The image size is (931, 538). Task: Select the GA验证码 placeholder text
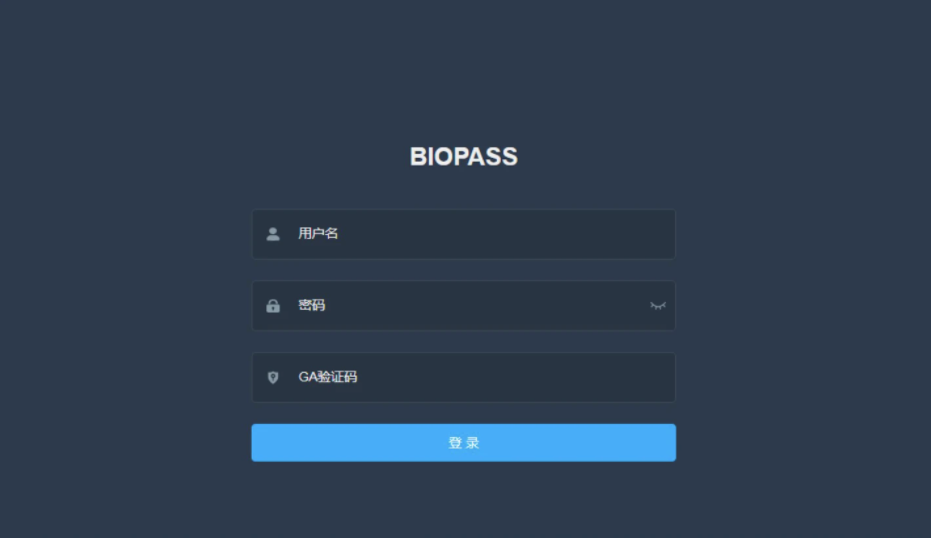pyautogui.click(x=327, y=377)
